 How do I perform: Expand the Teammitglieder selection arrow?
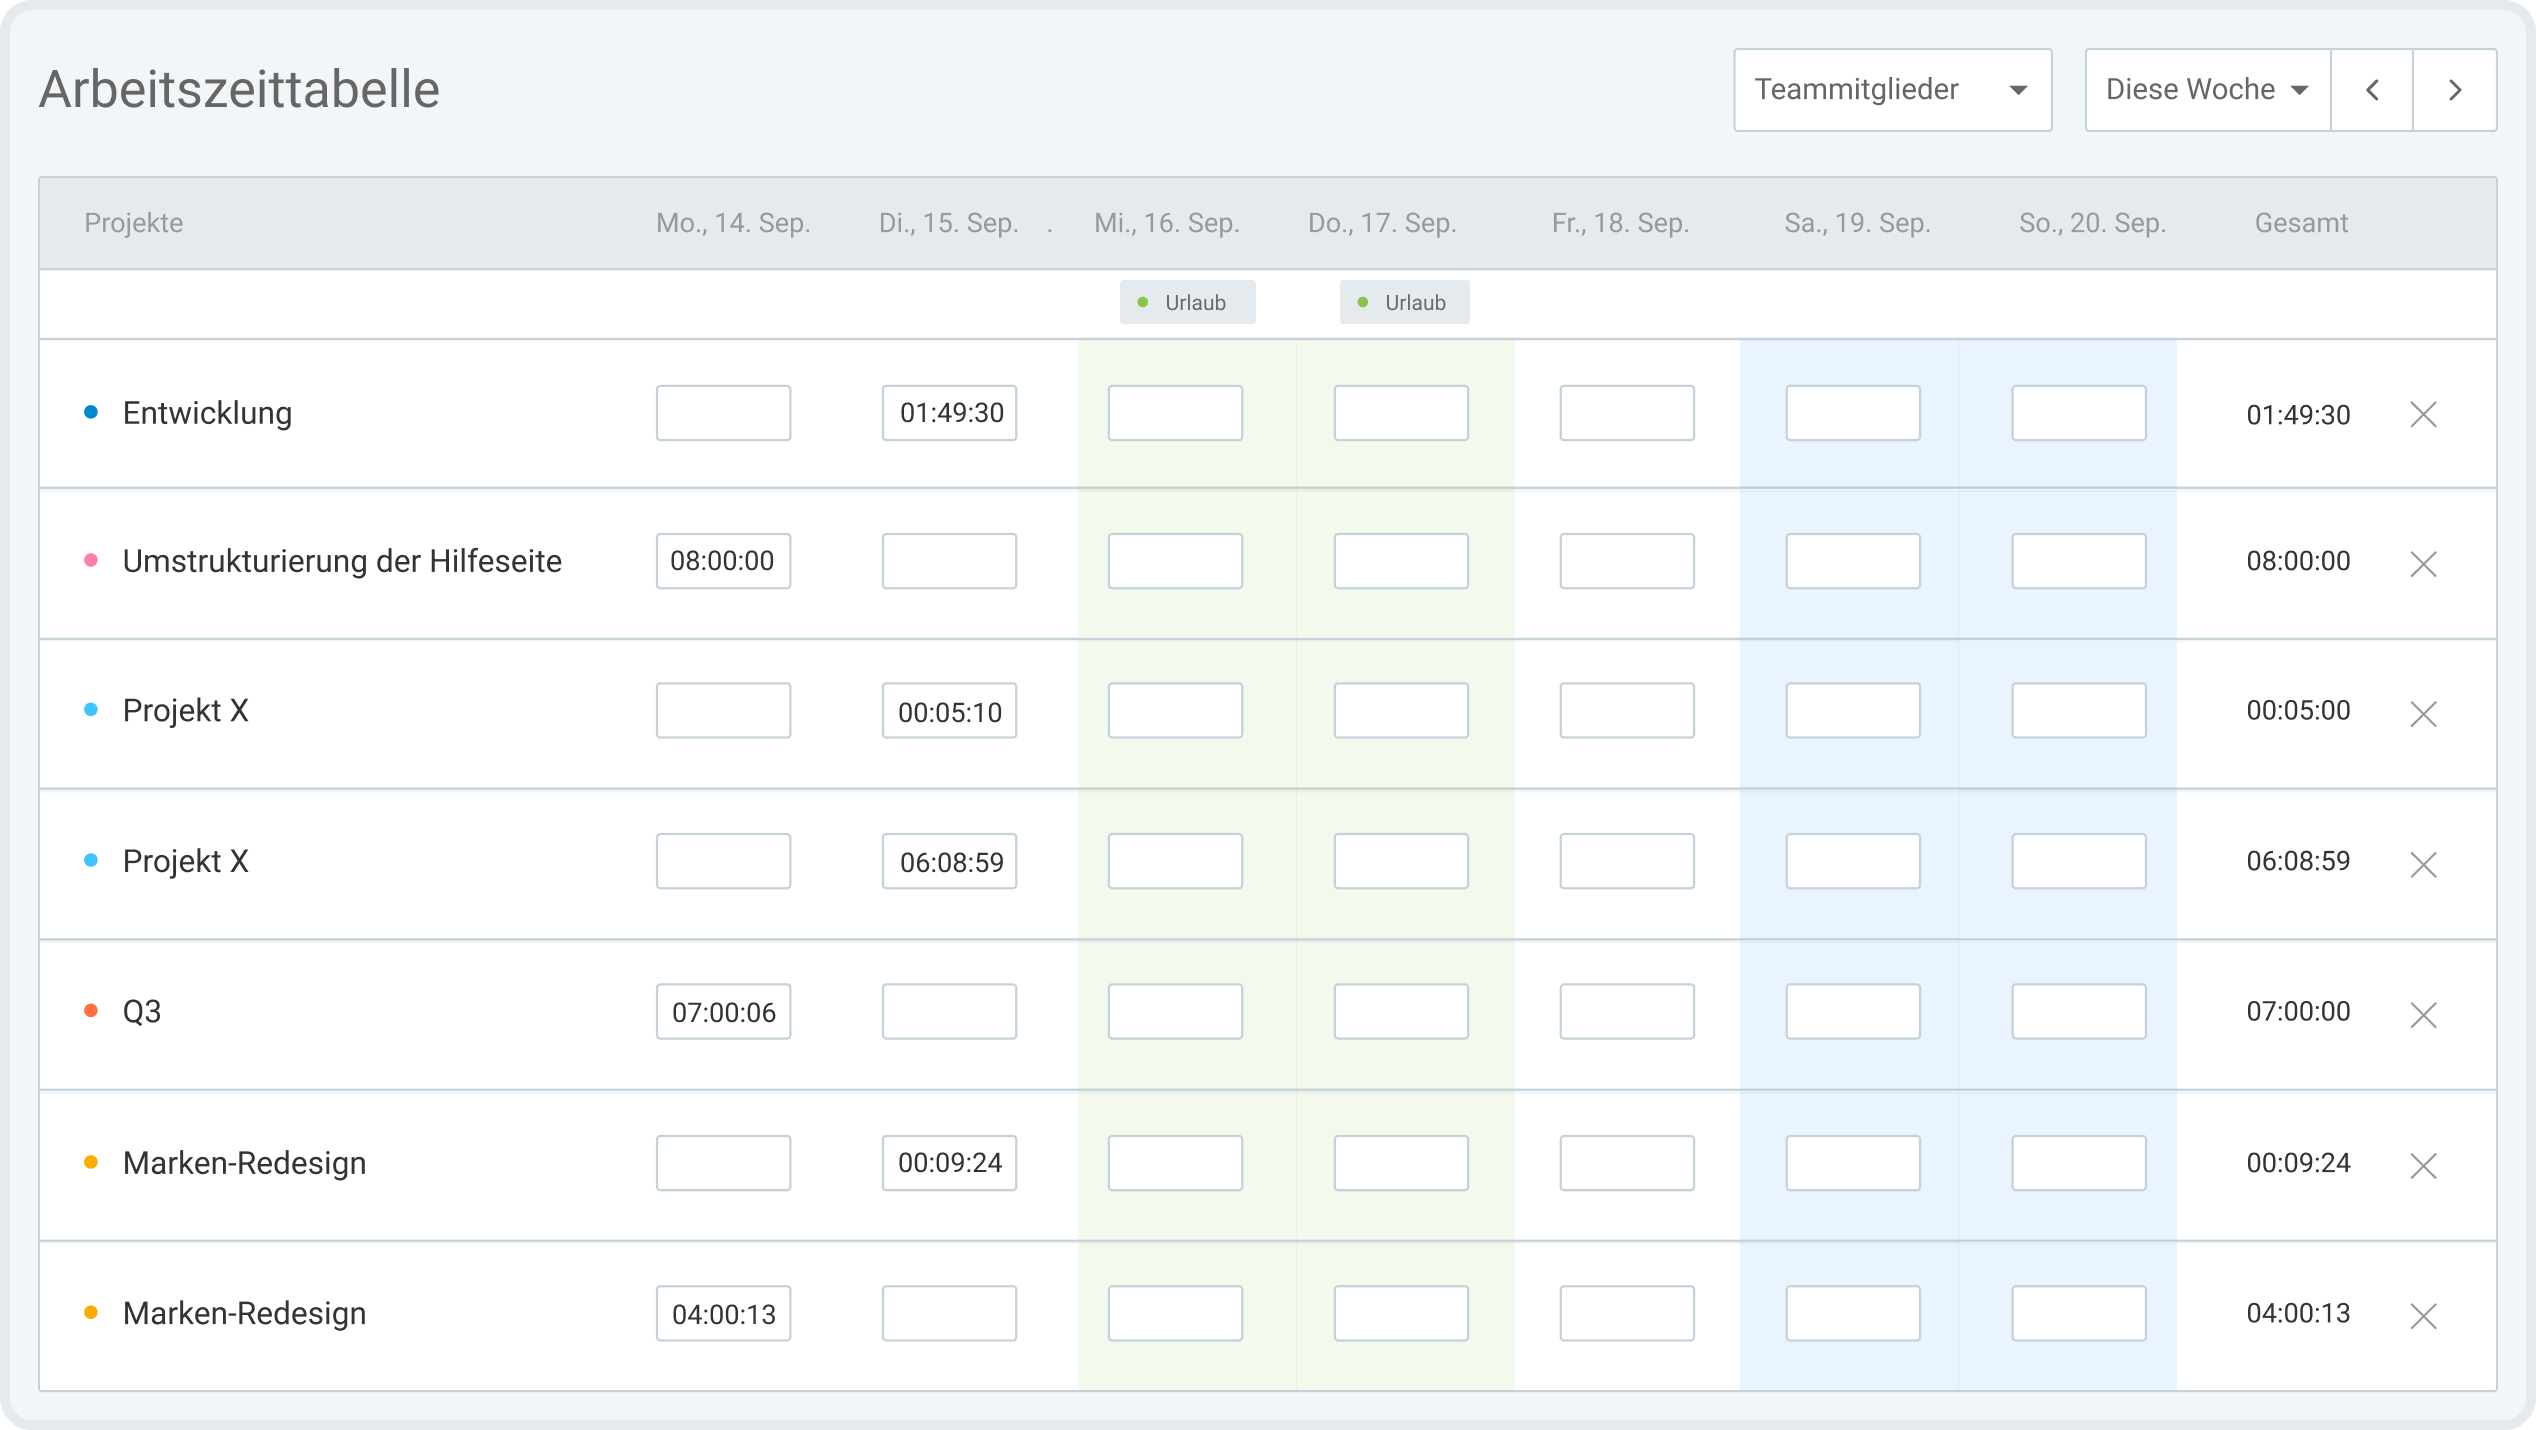point(2018,90)
